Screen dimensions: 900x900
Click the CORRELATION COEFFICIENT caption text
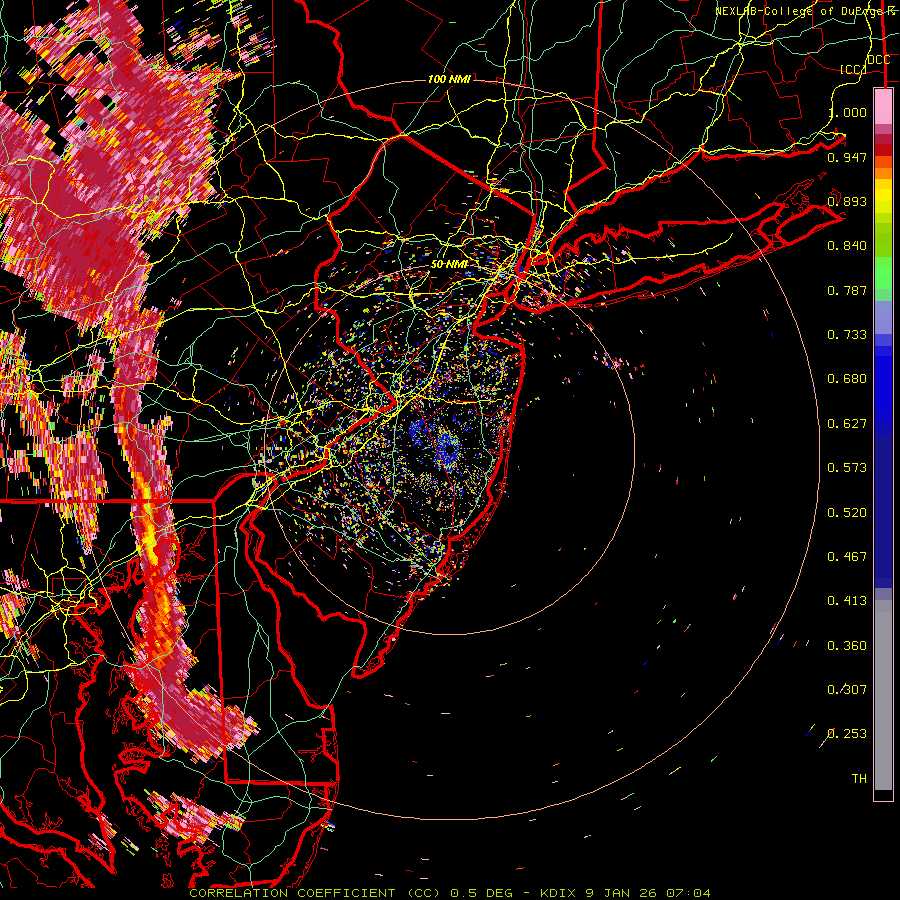[292, 893]
